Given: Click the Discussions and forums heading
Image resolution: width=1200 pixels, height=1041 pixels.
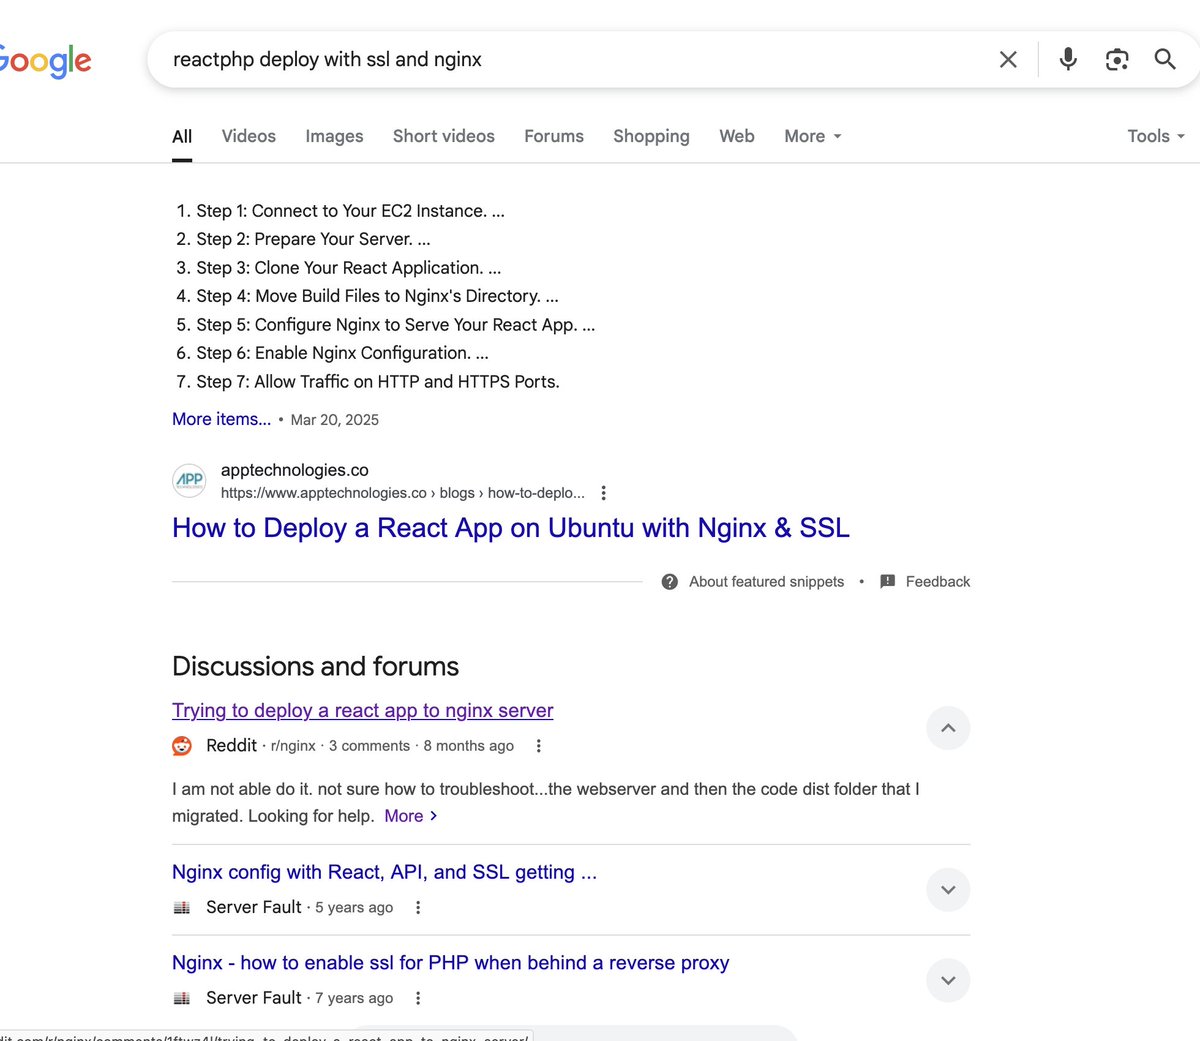Looking at the screenshot, I should 315,666.
